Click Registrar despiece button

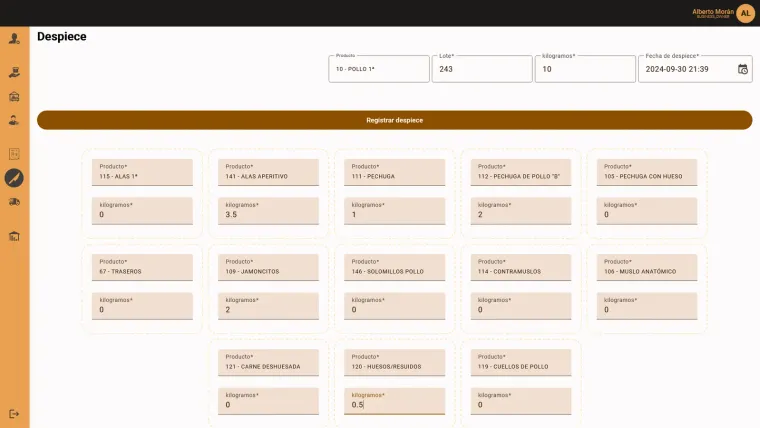pos(395,120)
